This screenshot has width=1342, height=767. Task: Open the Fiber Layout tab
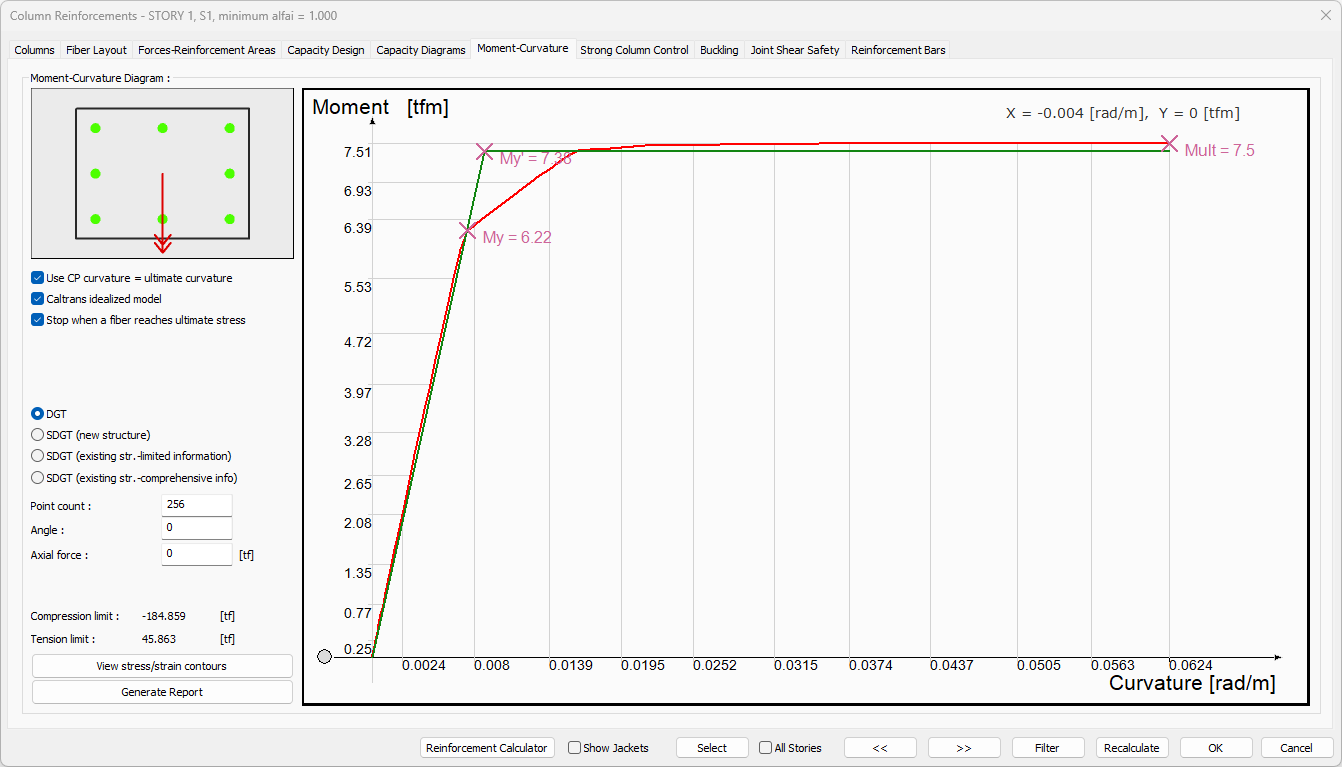(96, 50)
